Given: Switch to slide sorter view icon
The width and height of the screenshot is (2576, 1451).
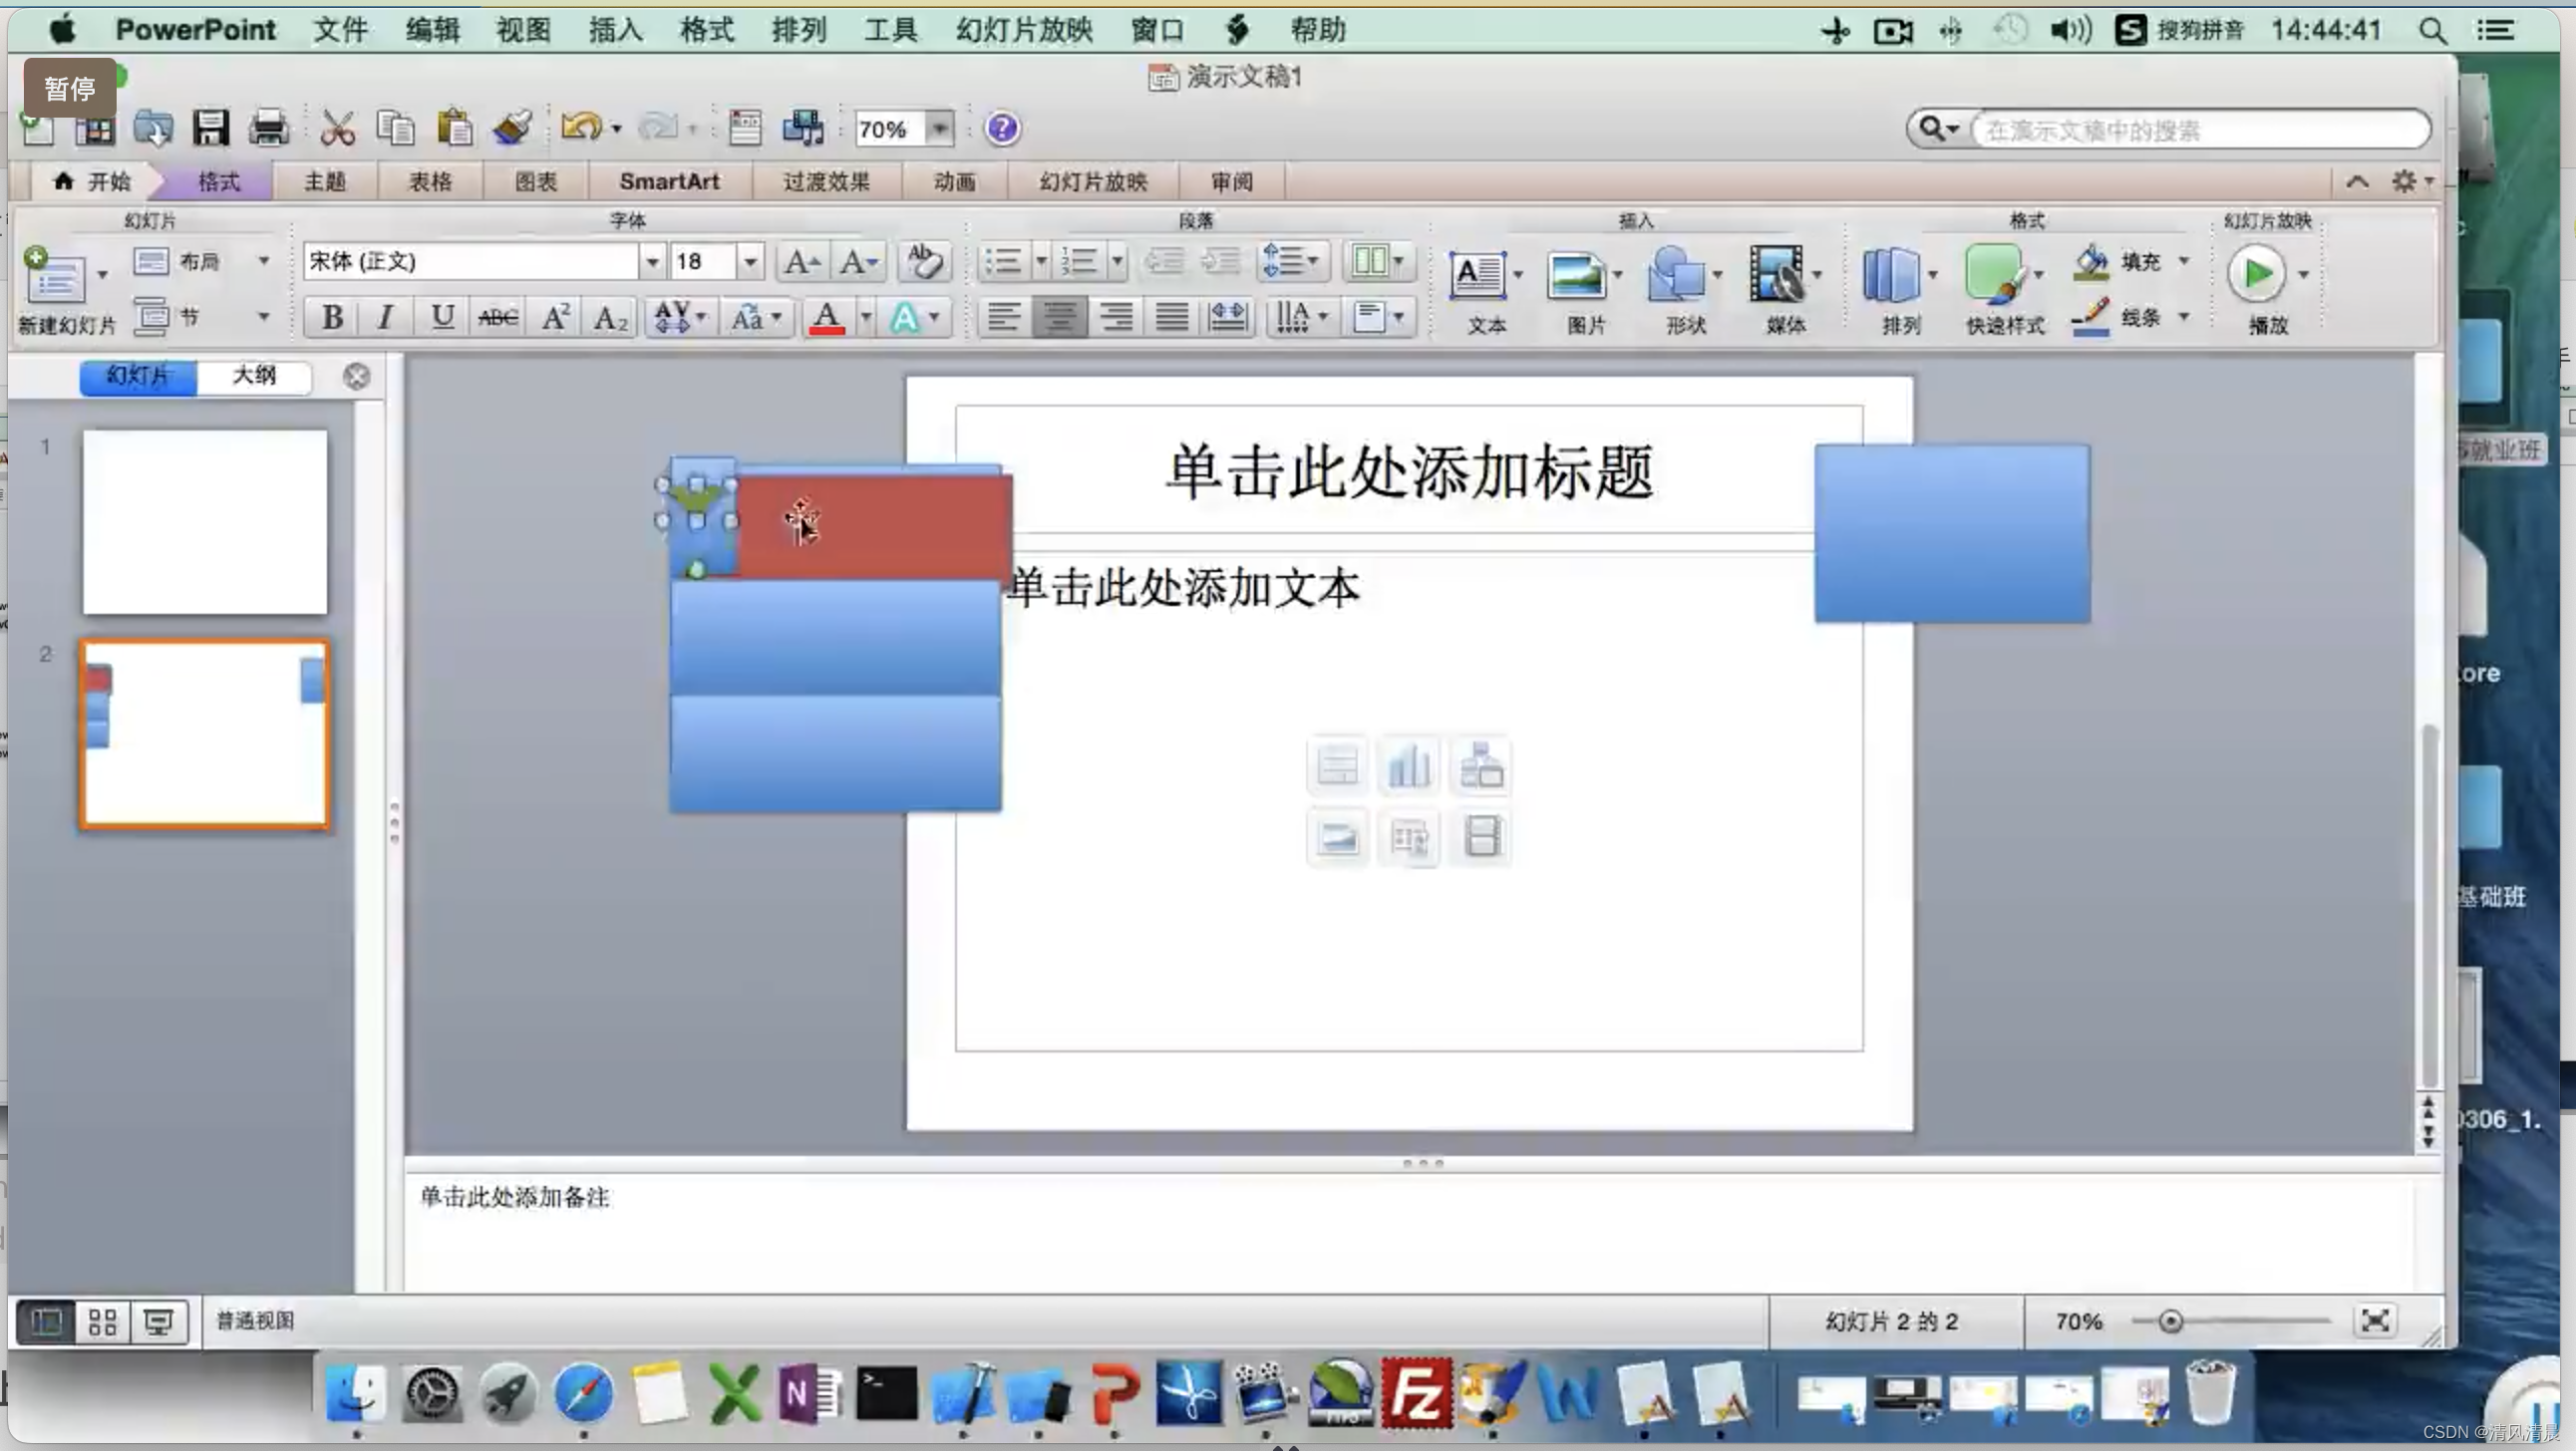Looking at the screenshot, I should pyautogui.click(x=103, y=1322).
